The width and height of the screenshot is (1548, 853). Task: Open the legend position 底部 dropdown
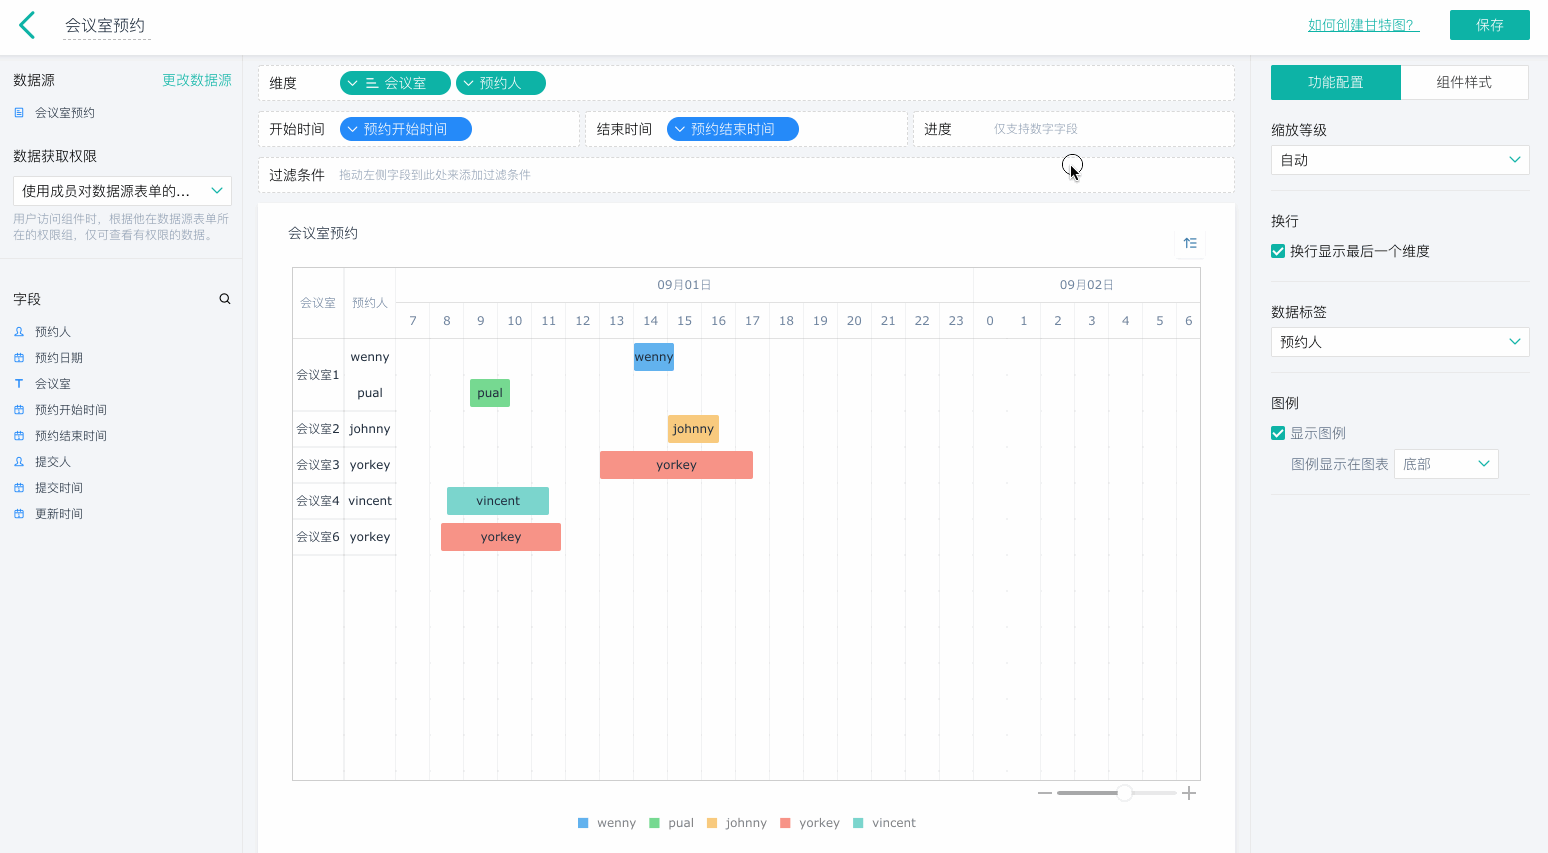coord(1445,464)
